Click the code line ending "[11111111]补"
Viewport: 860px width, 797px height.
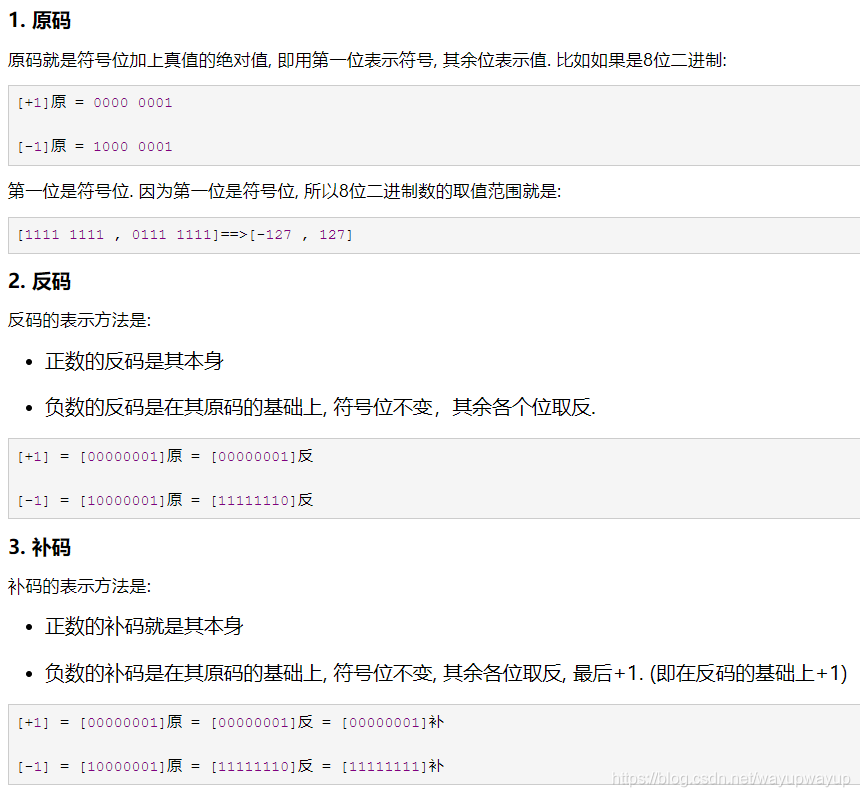(230, 766)
